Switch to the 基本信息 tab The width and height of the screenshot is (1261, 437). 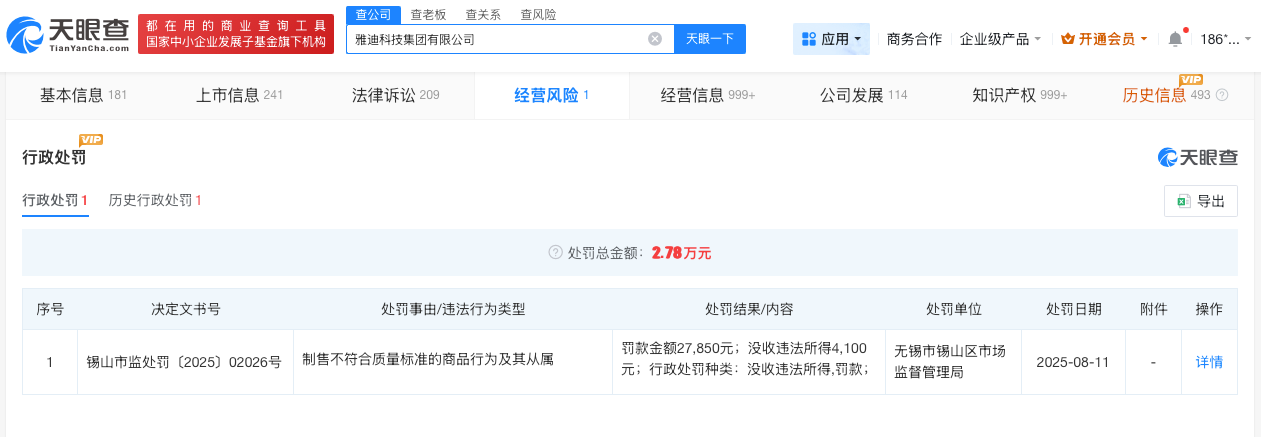tap(83, 96)
